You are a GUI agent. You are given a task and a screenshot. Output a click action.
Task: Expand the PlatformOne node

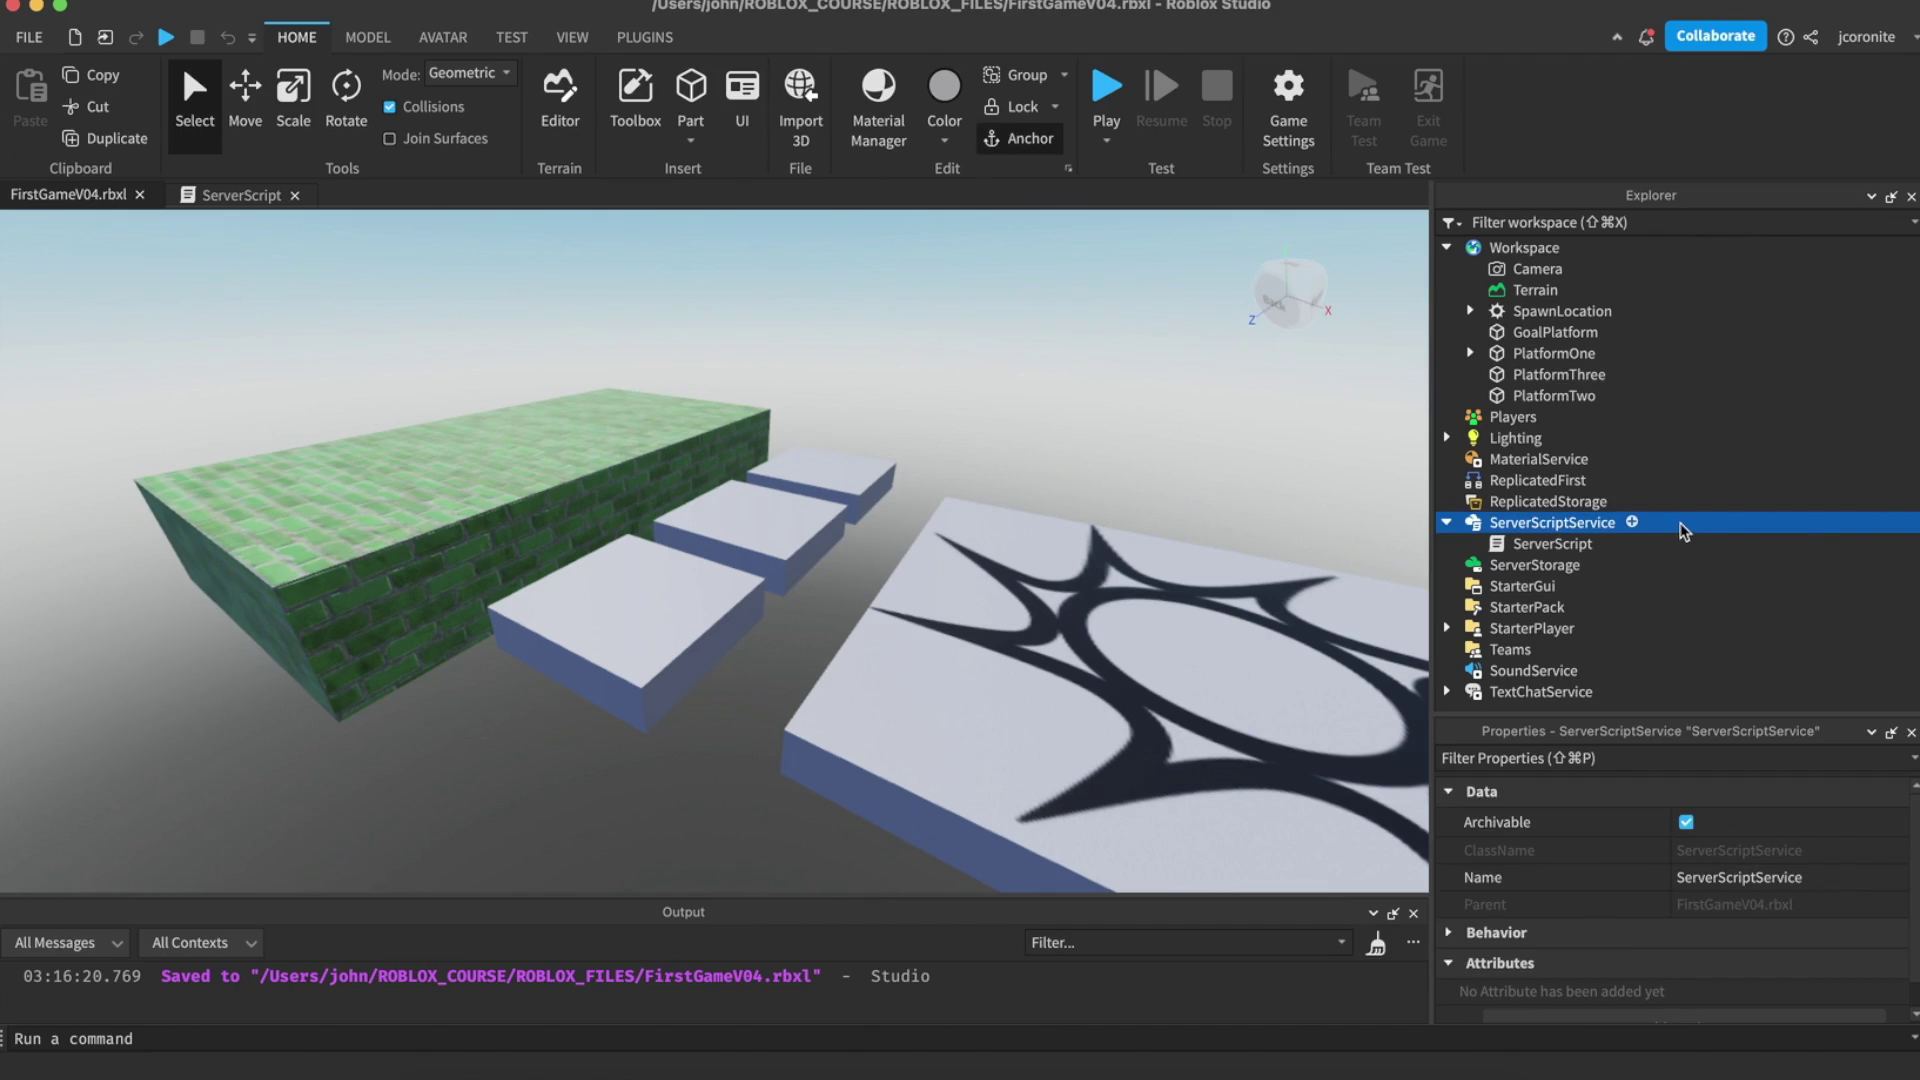pyautogui.click(x=1470, y=352)
